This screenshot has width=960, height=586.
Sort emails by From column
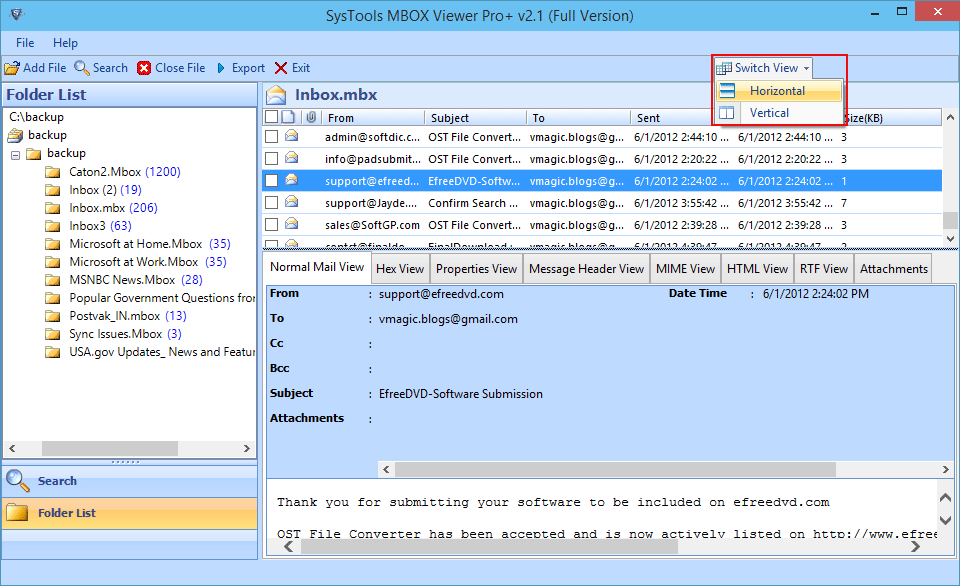pos(373,118)
